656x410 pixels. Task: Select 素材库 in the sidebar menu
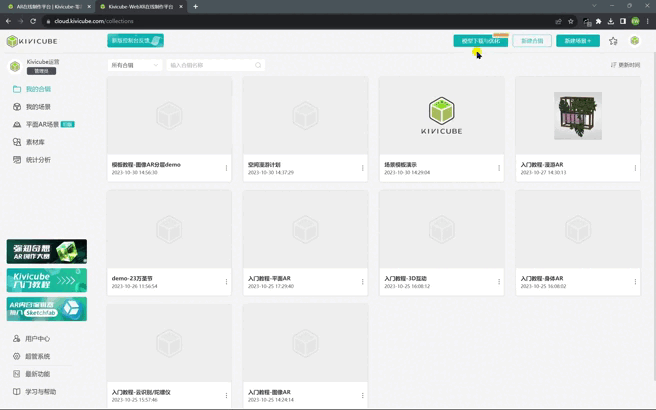pos(35,142)
